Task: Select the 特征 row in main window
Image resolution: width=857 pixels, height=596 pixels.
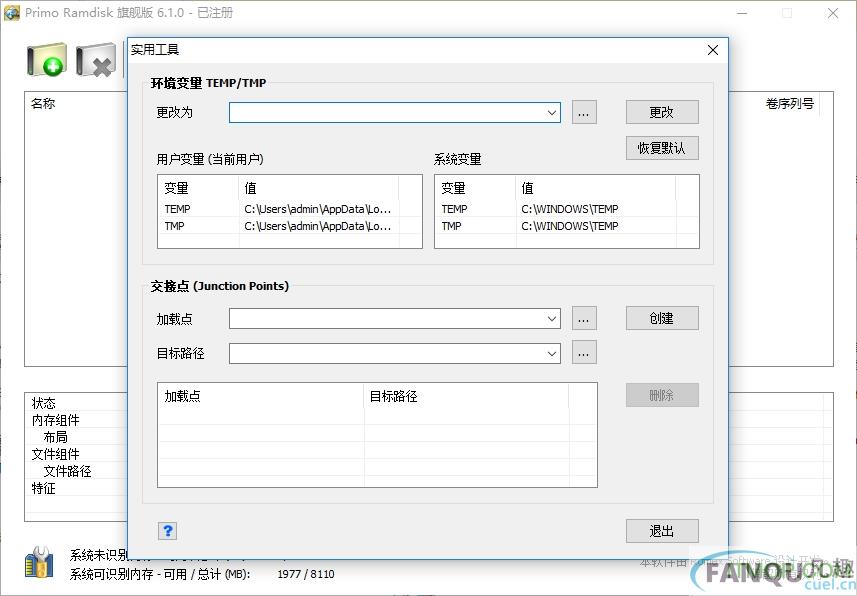Action: pos(77,488)
